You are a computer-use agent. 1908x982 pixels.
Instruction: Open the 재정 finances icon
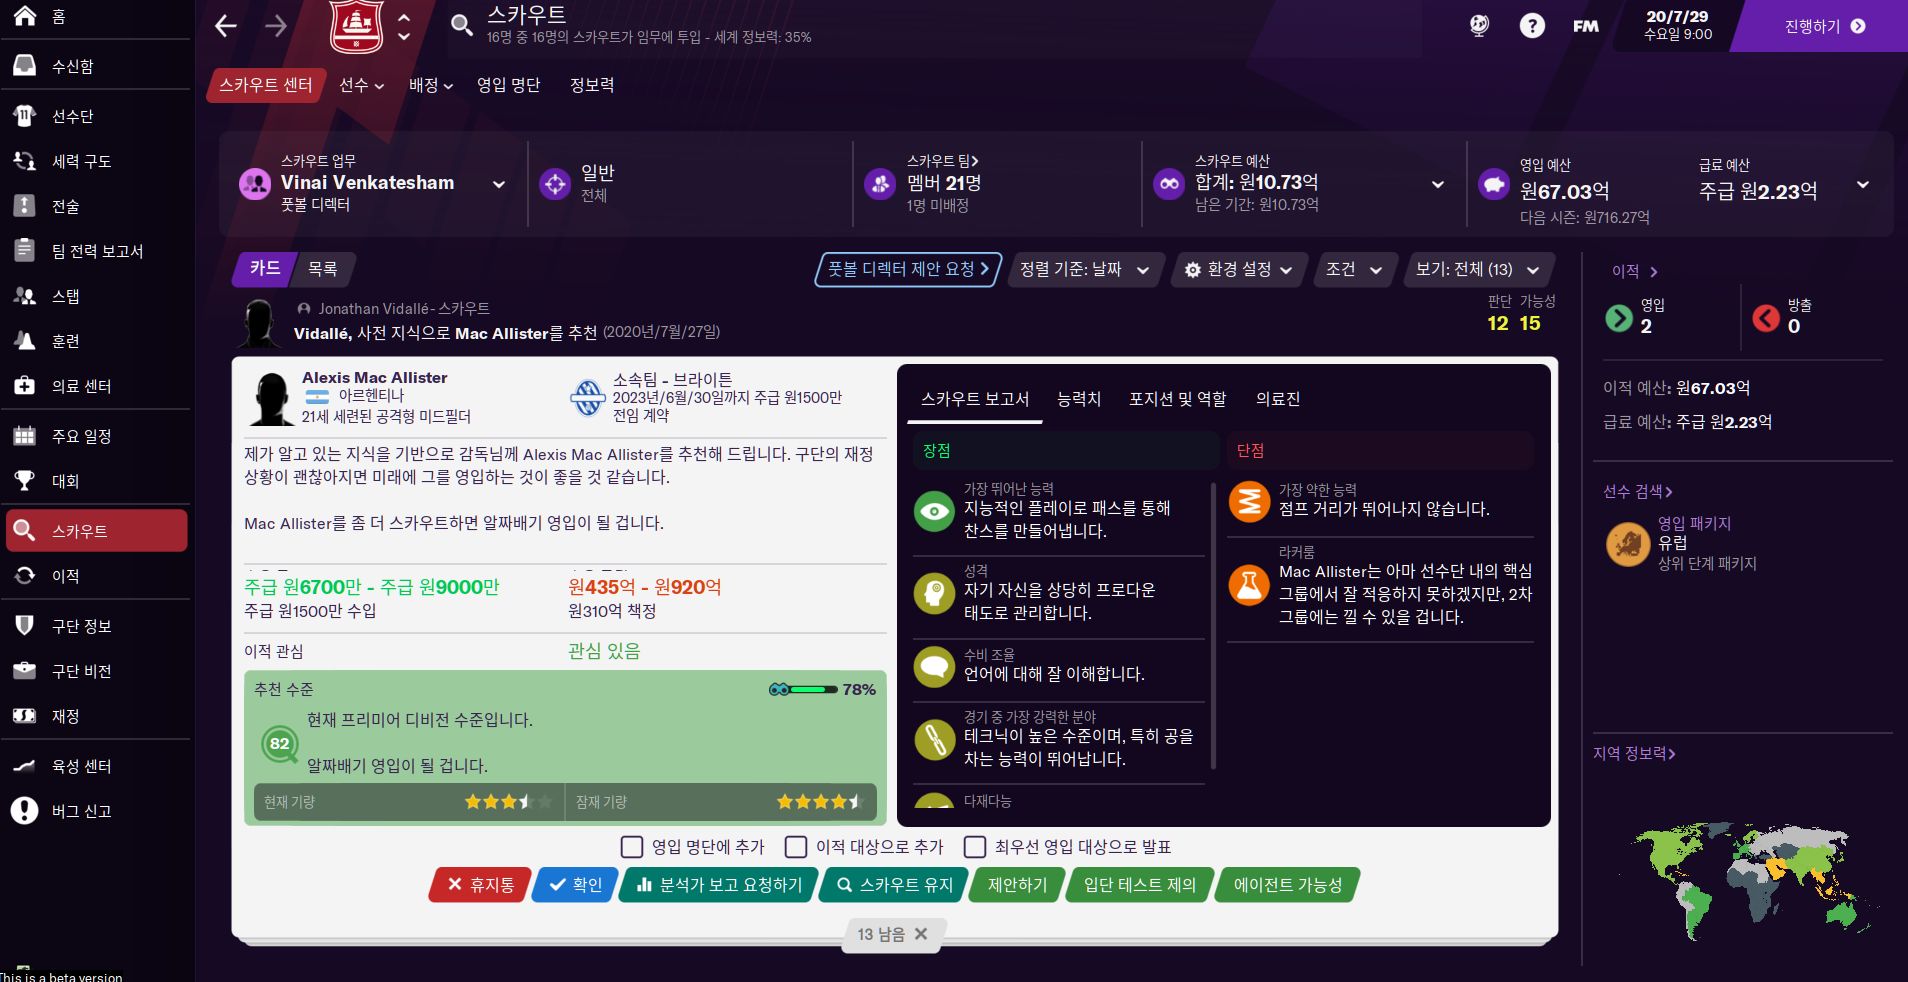click(x=24, y=716)
